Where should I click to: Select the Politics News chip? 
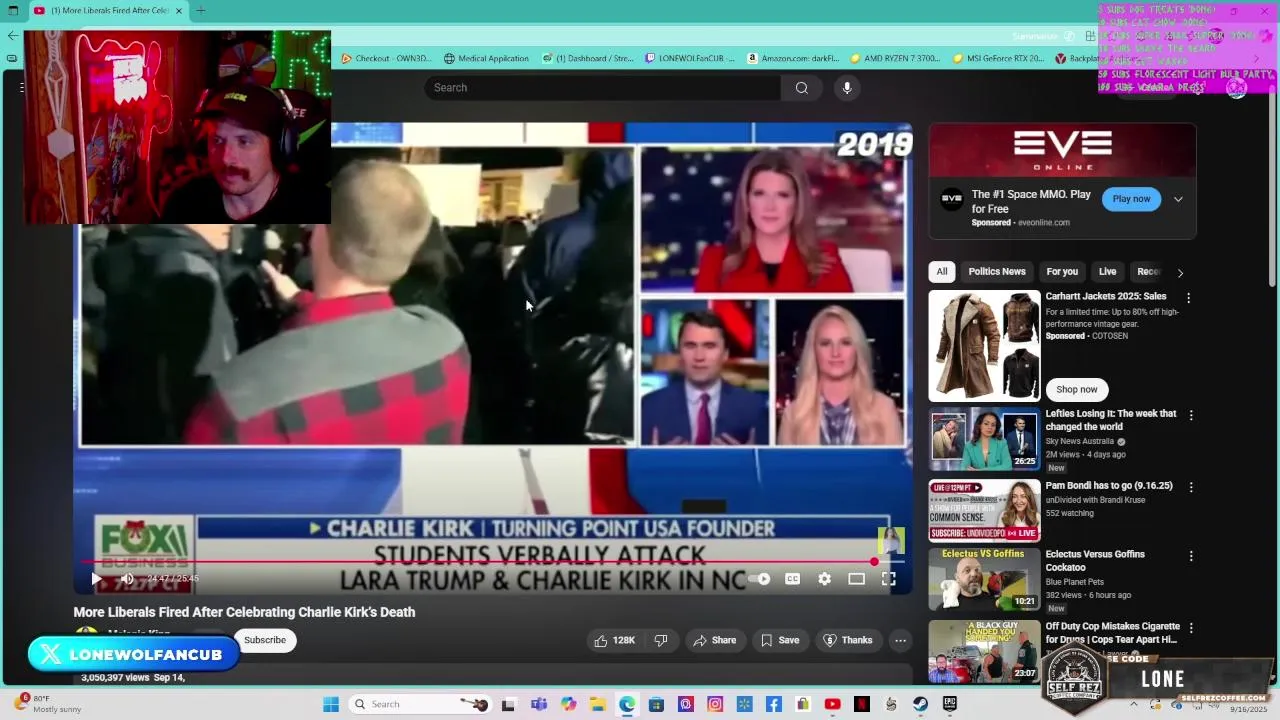point(997,272)
